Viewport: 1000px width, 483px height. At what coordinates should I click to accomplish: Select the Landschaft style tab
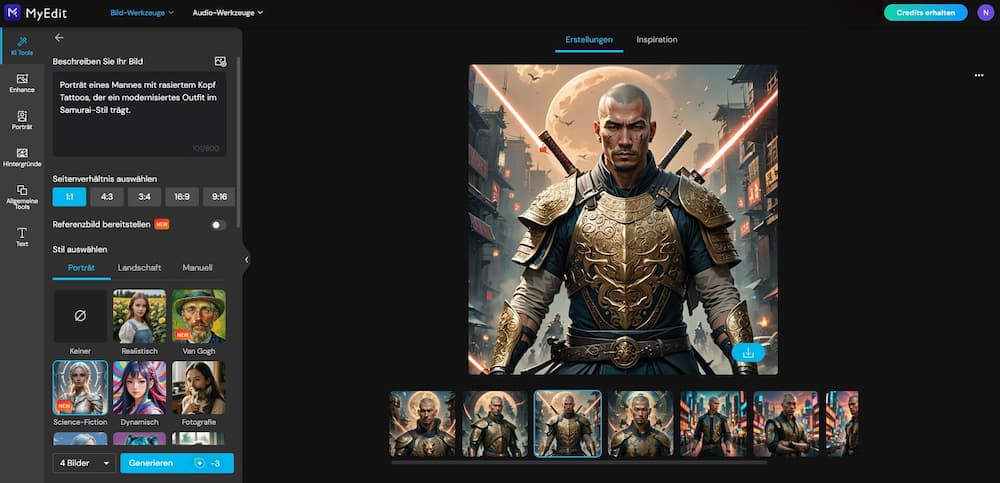coord(139,267)
